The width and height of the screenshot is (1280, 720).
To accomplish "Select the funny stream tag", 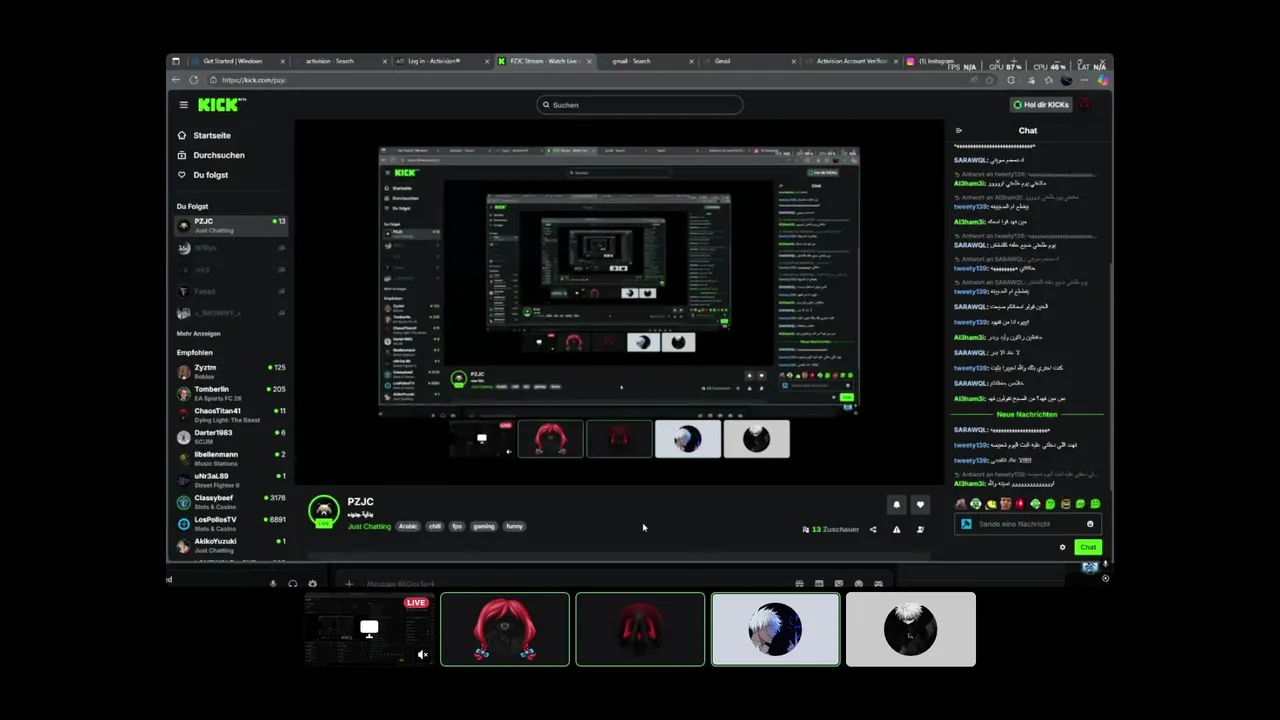I will [x=514, y=526].
